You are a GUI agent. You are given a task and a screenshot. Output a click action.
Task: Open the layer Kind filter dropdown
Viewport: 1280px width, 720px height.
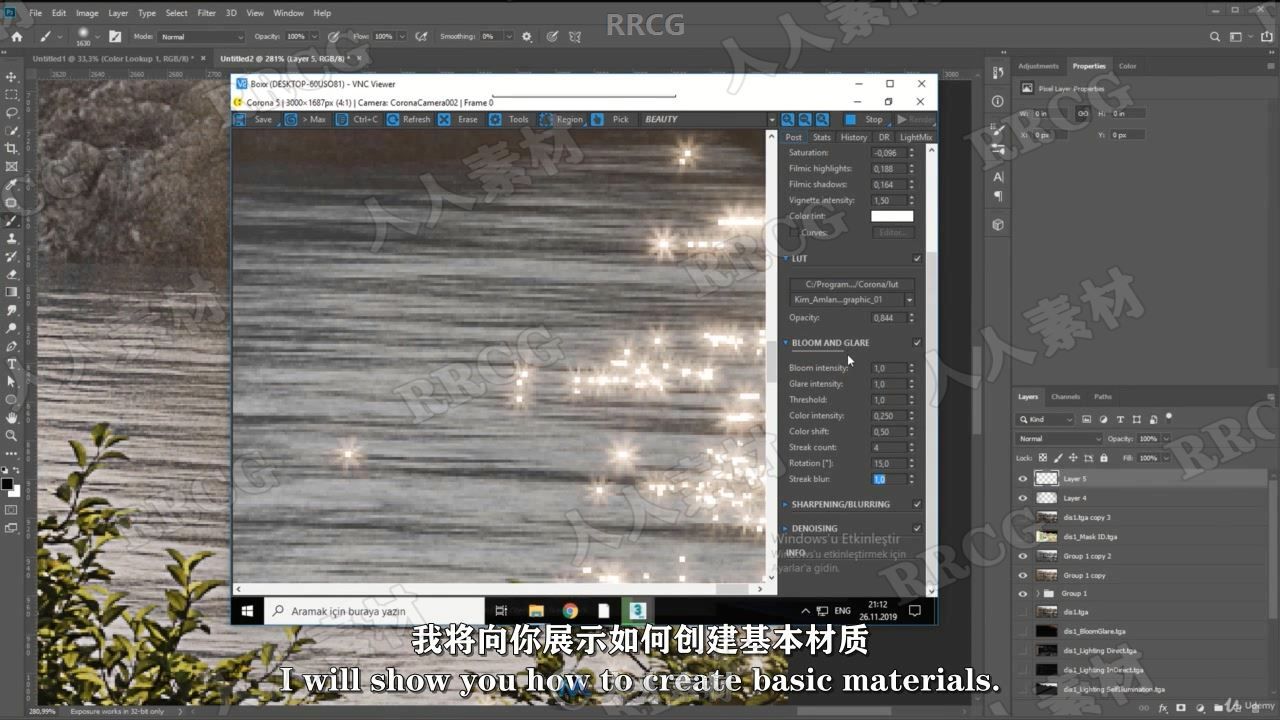(x=1046, y=420)
